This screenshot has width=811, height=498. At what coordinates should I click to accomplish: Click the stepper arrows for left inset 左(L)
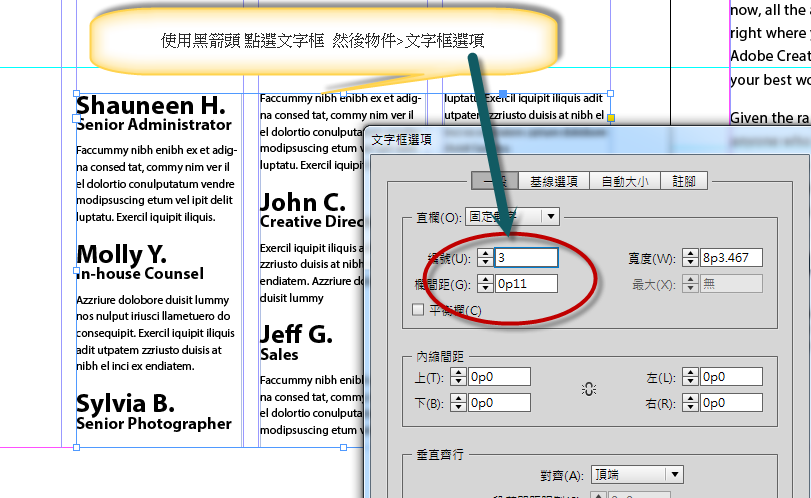[x=688, y=377]
